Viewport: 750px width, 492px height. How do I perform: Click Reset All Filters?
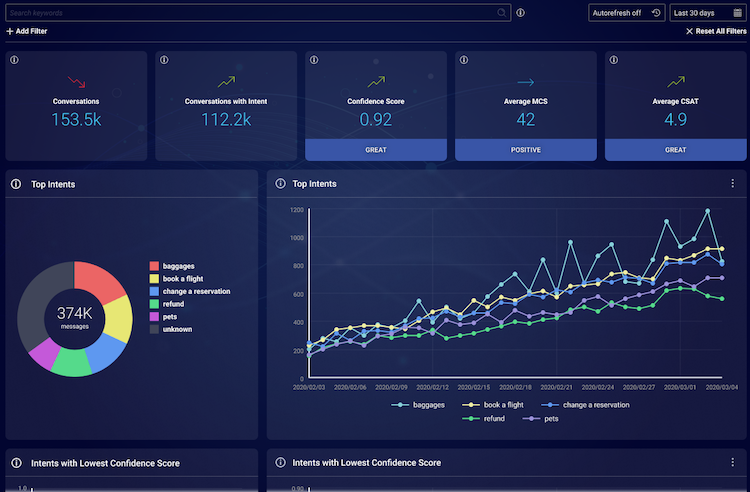(716, 31)
